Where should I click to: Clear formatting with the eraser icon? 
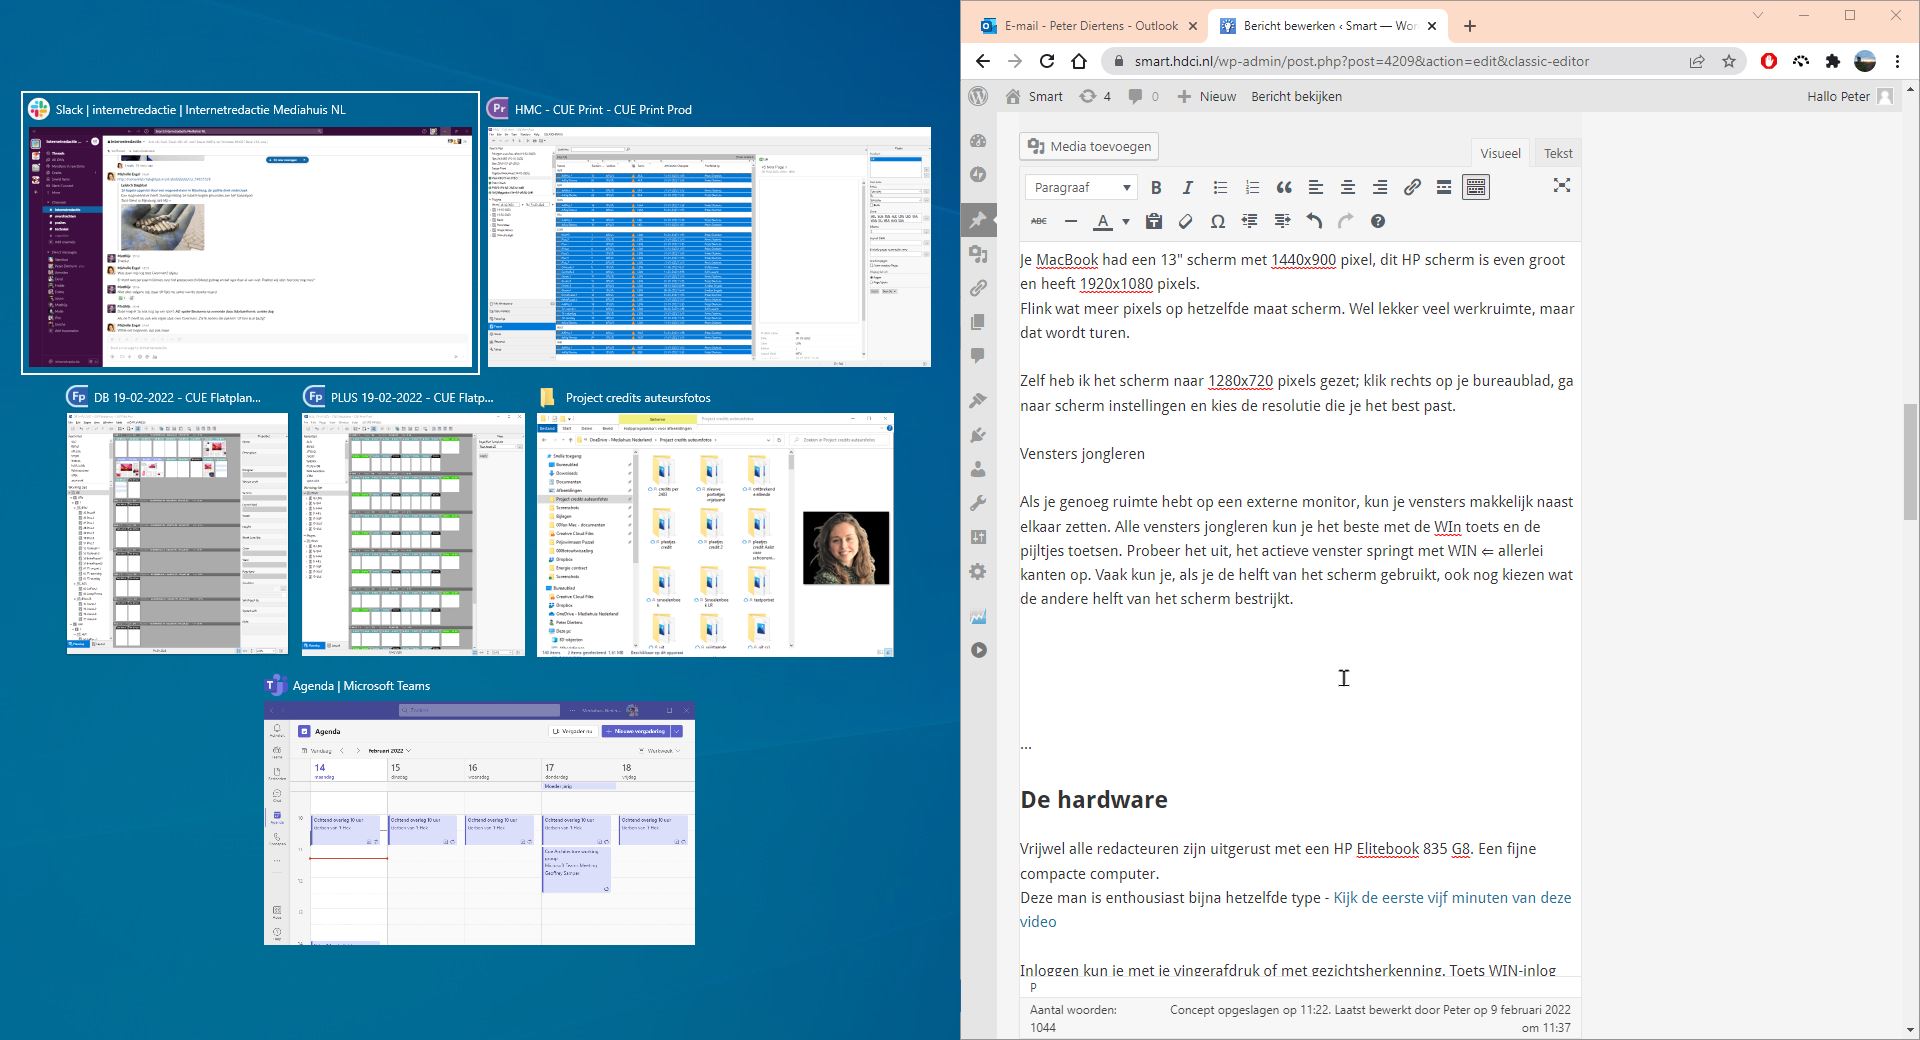pos(1185,221)
